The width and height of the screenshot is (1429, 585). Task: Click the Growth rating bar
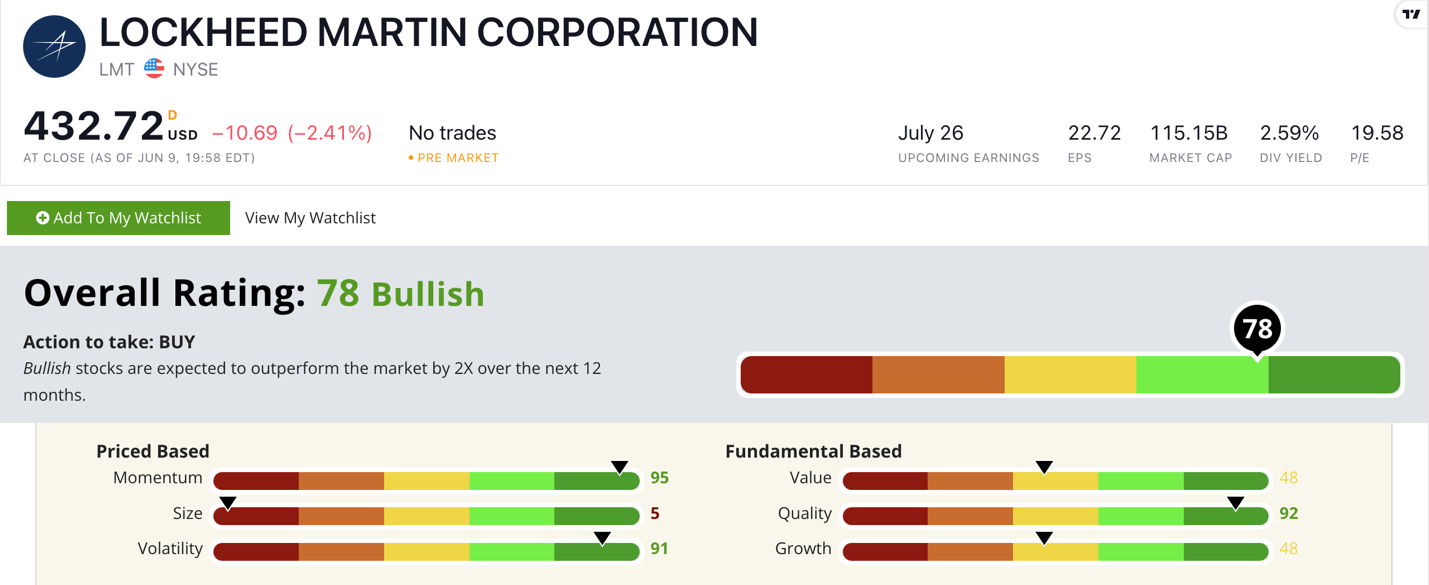click(1055, 552)
